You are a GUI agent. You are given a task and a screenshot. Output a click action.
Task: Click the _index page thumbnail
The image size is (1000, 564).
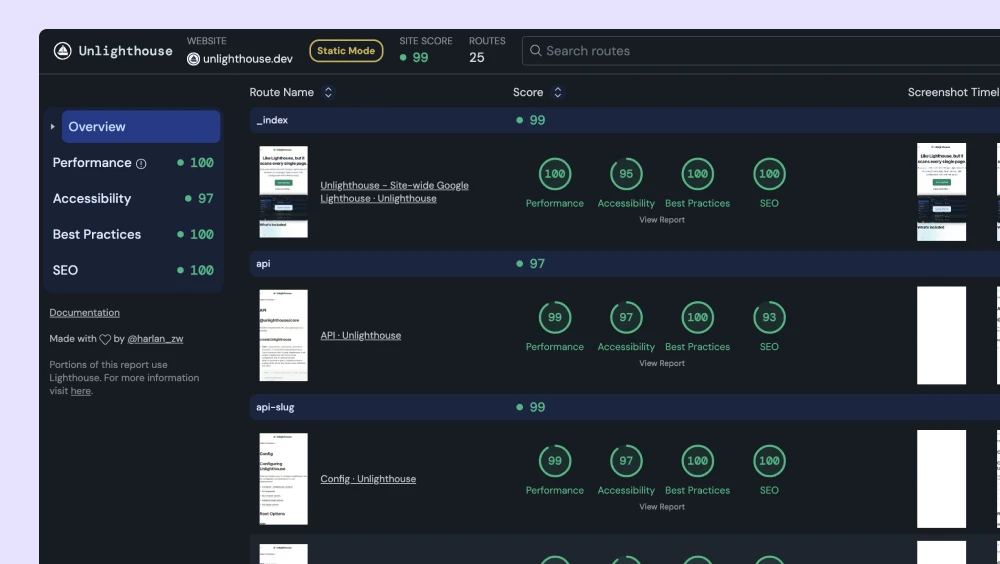283,192
